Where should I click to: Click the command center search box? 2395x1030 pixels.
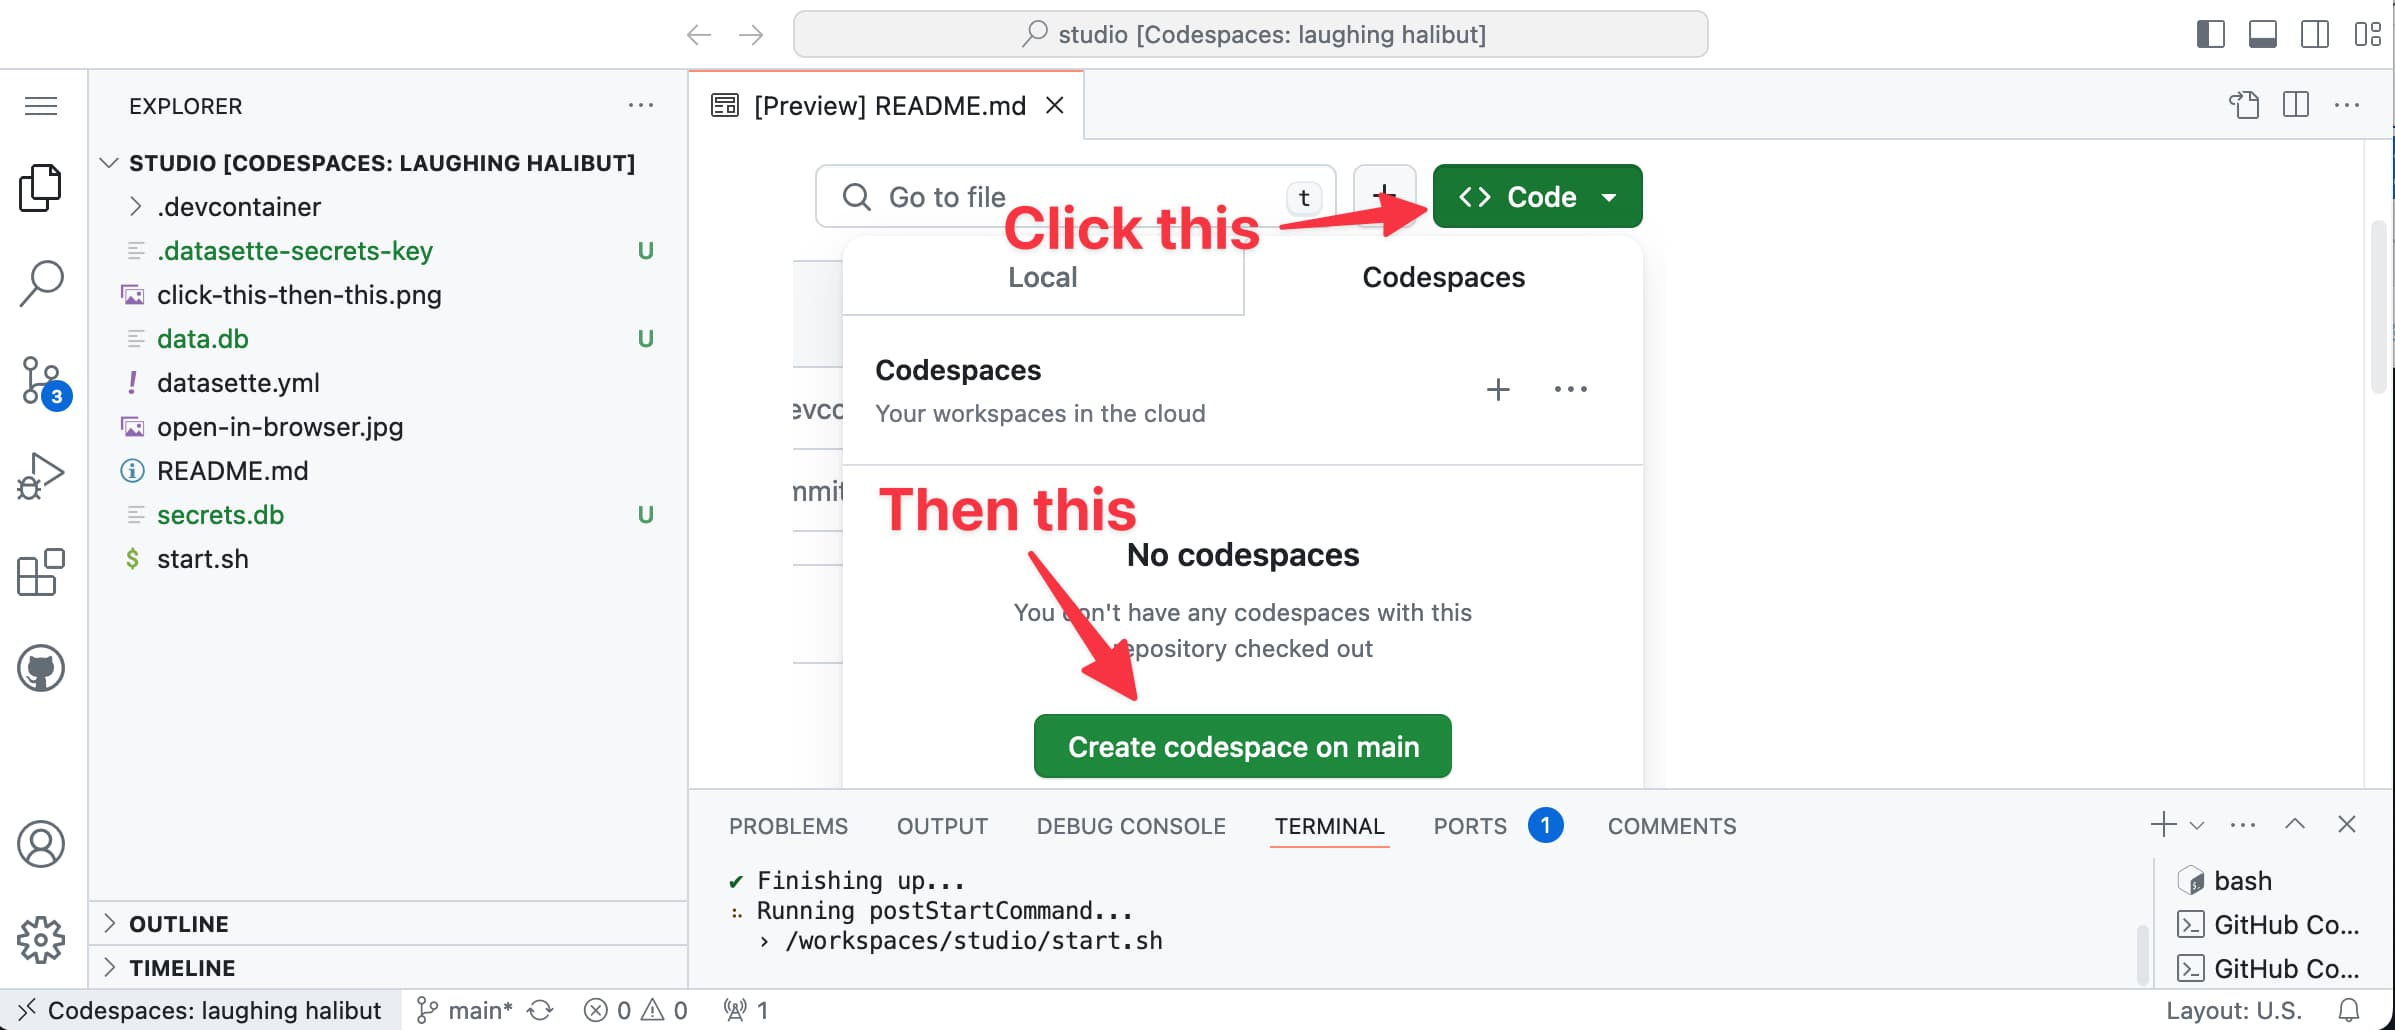coord(1250,35)
